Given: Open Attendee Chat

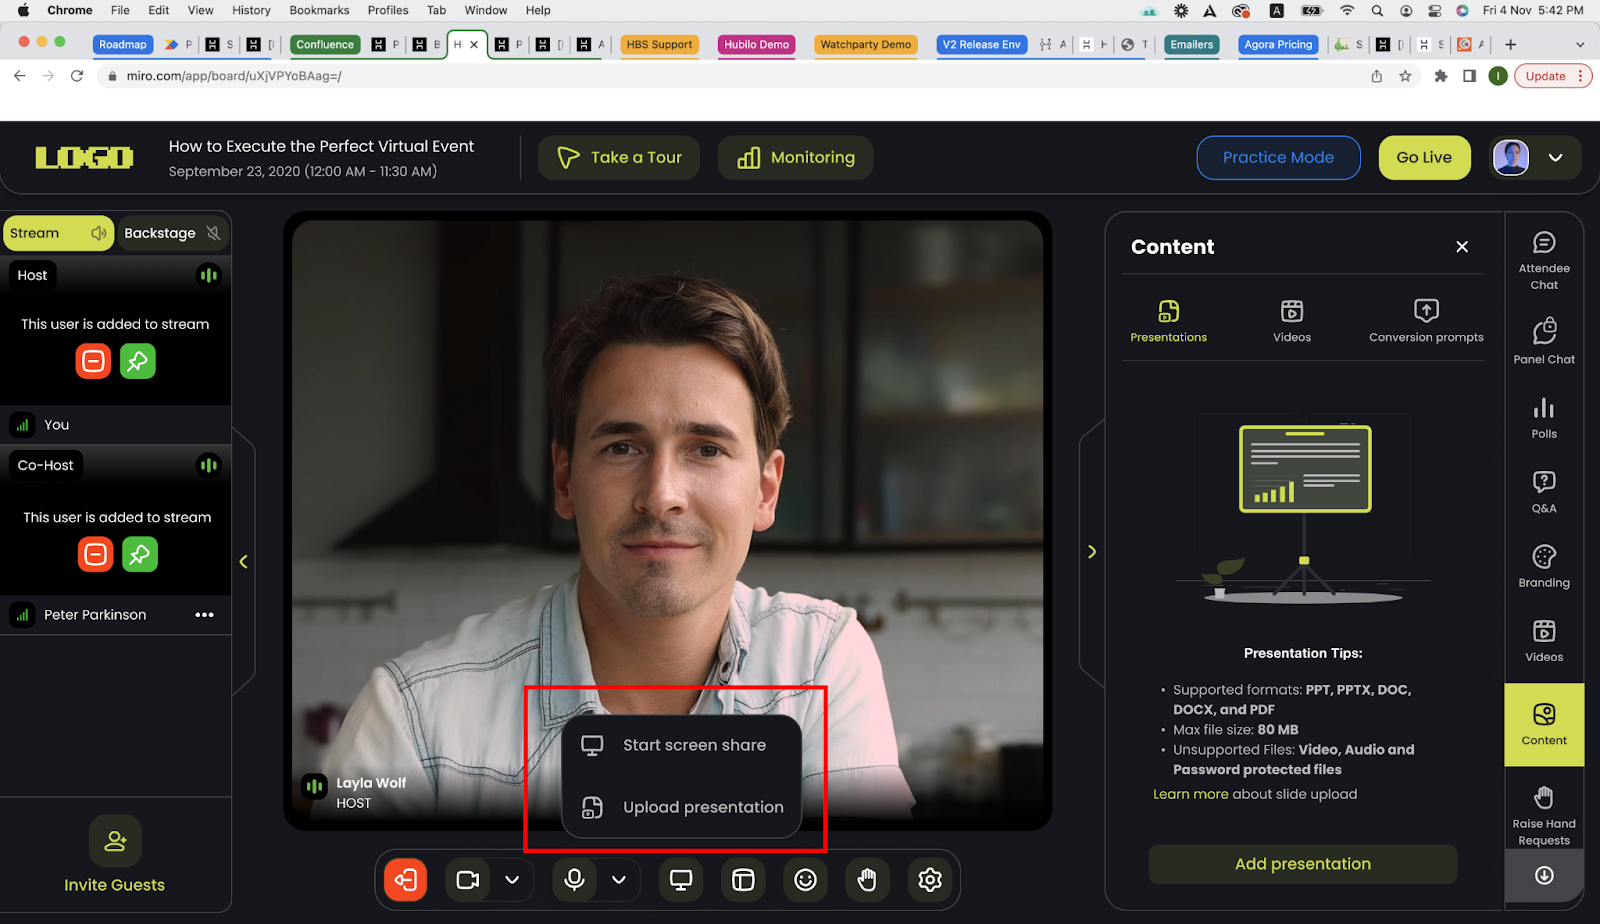Looking at the screenshot, I should pos(1543,258).
